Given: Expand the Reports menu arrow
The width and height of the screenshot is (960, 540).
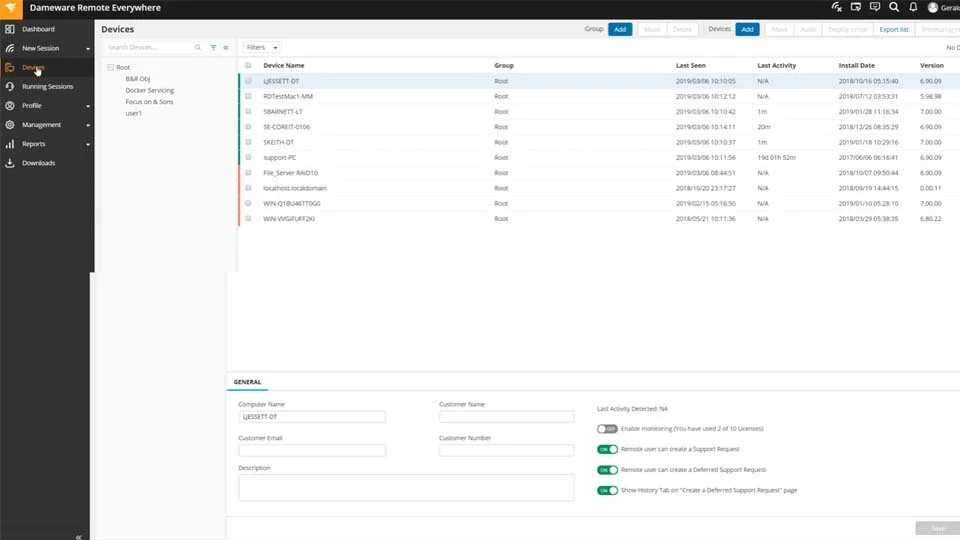Looking at the screenshot, I should coord(88,144).
